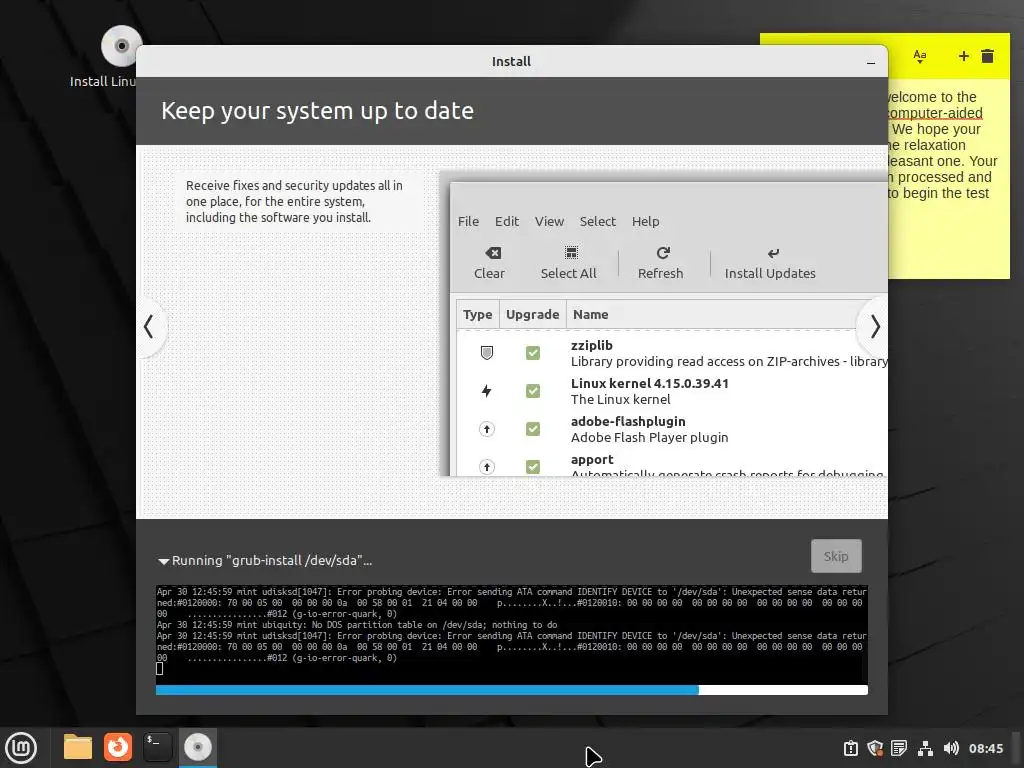The height and width of the screenshot is (768, 1024).
Task: Click the installation progress bar
Action: (511, 690)
